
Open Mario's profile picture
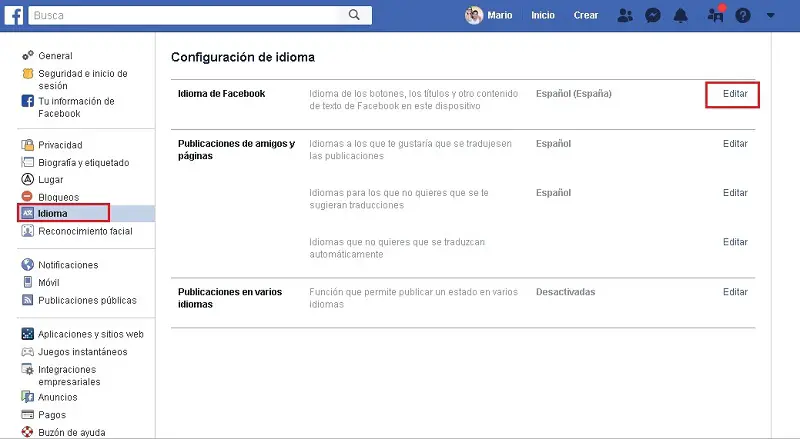tap(473, 15)
